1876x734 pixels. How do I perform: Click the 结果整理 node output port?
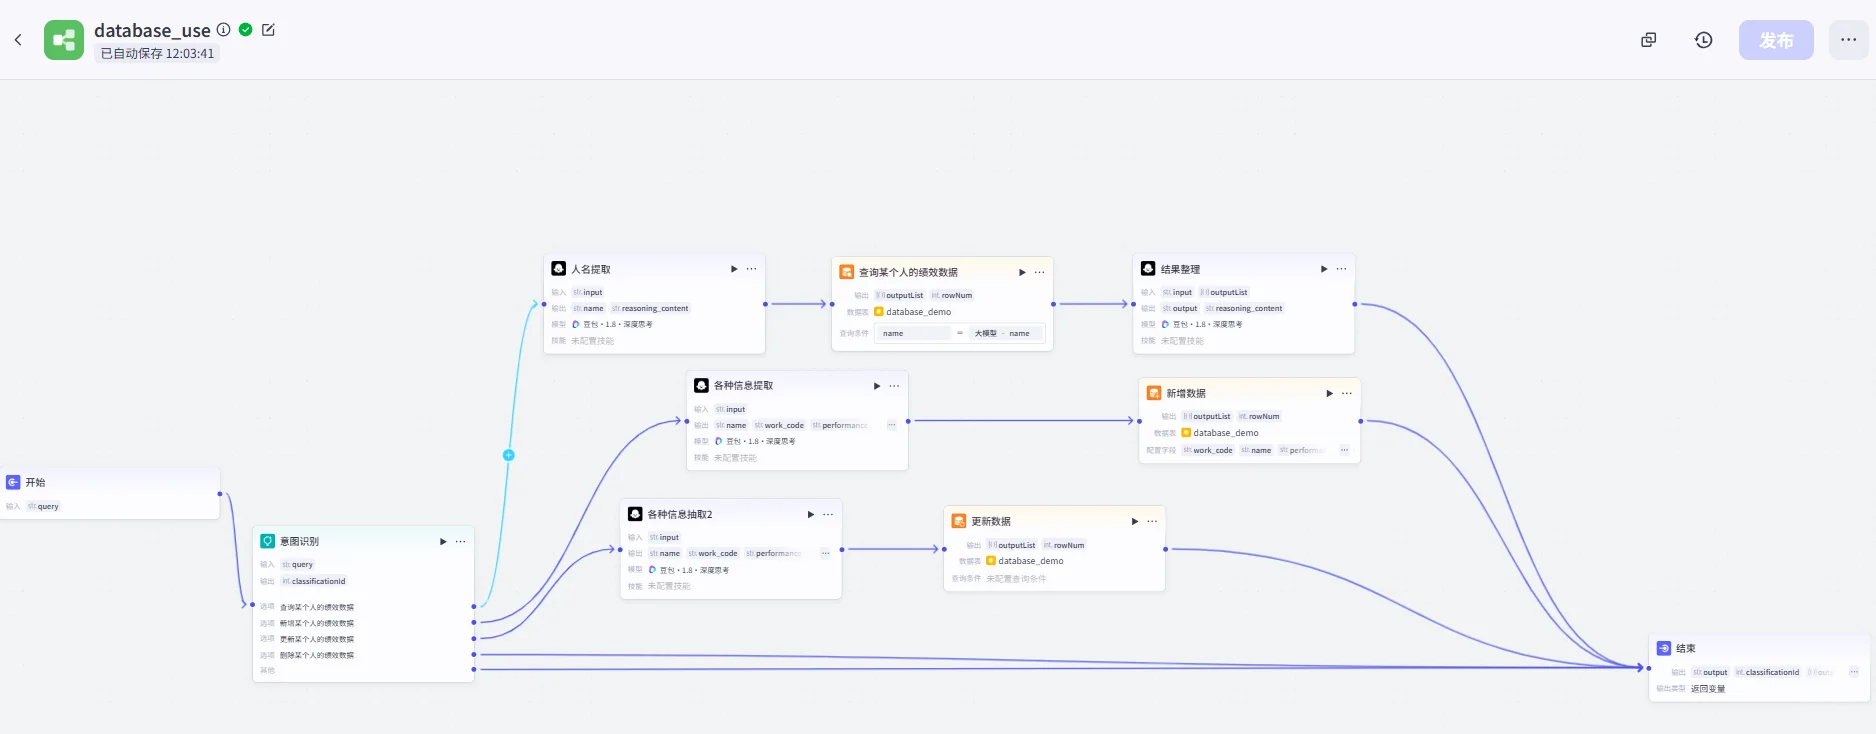(1355, 304)
